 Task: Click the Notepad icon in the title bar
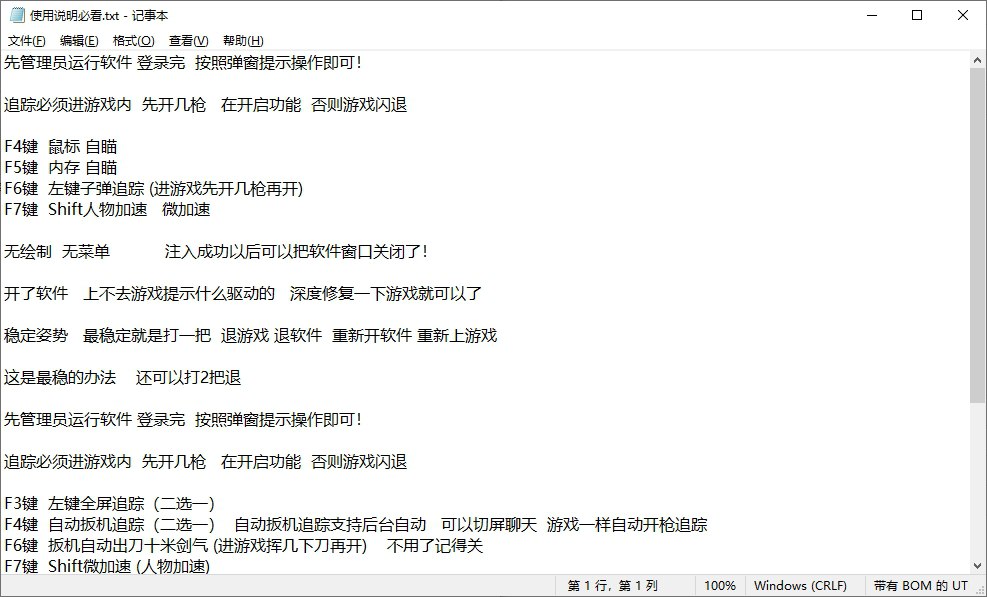point(16,15)
